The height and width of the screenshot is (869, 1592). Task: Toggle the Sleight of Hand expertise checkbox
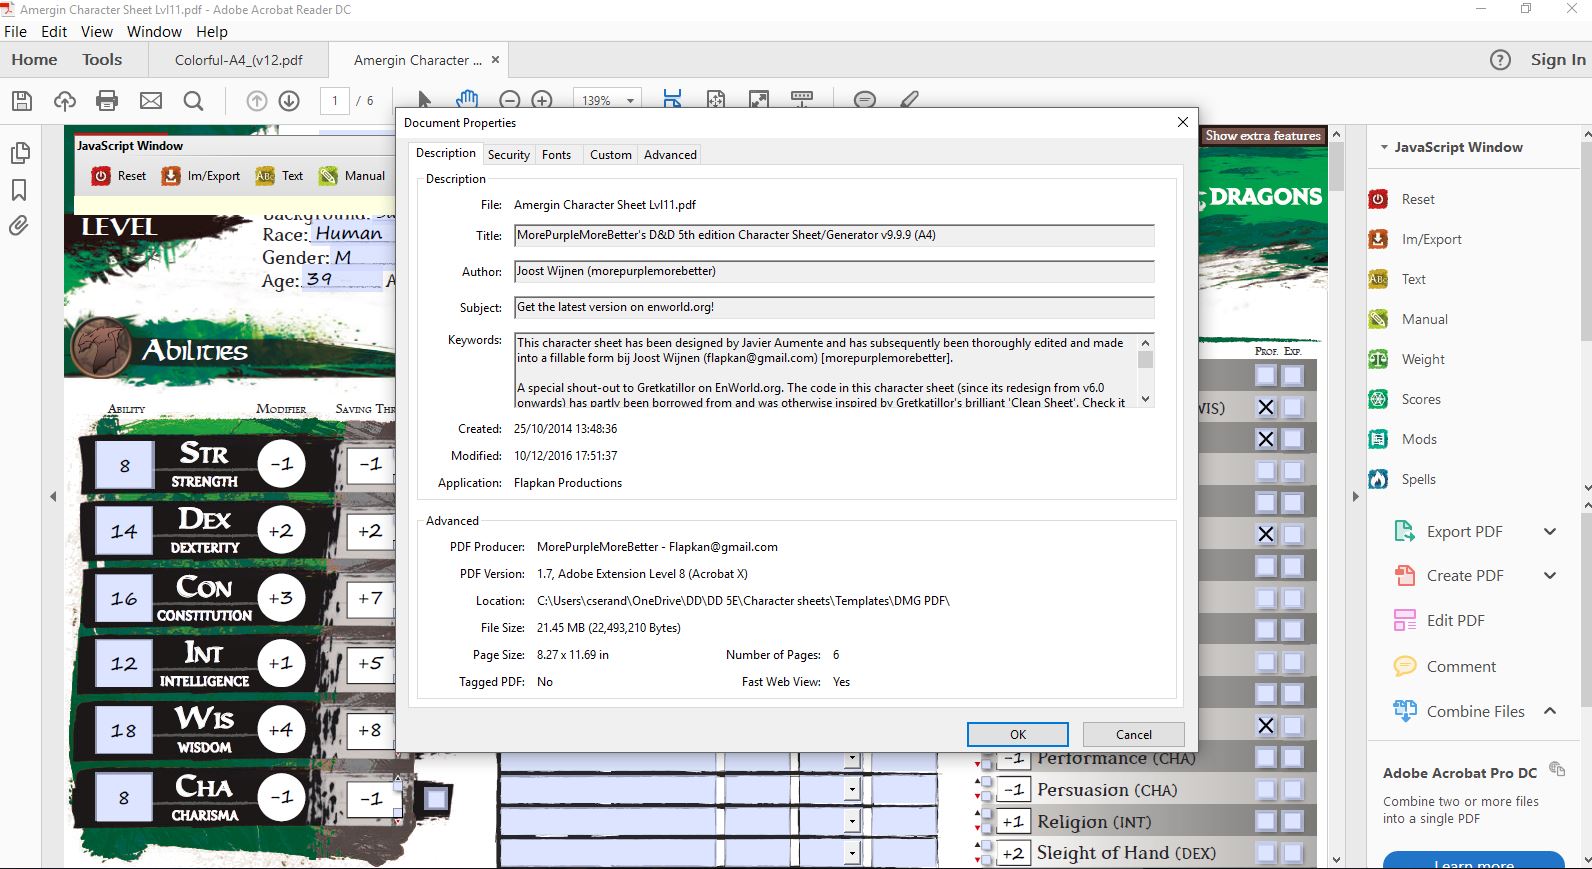click(x=1293, y=853)
